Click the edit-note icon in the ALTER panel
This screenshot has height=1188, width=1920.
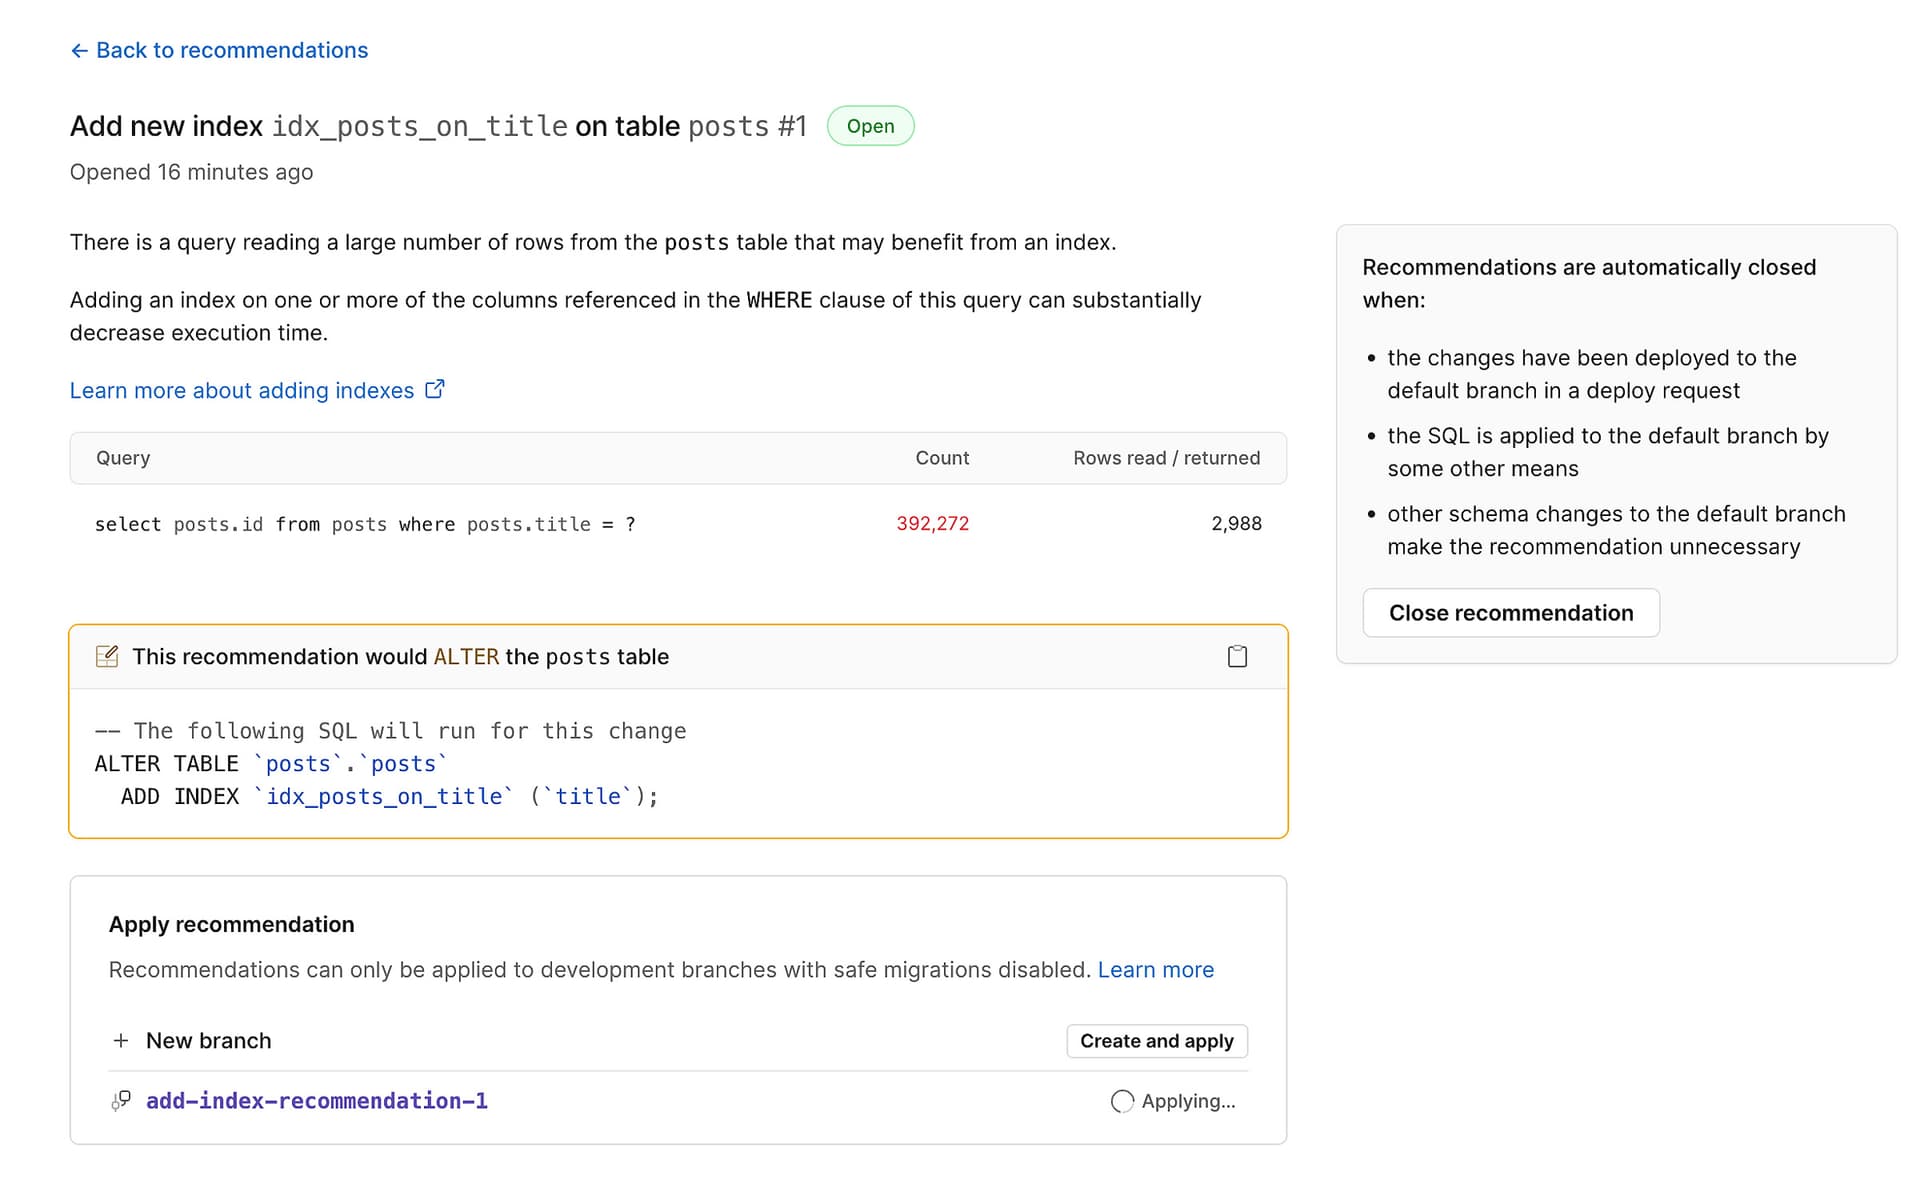click(106, 656)
